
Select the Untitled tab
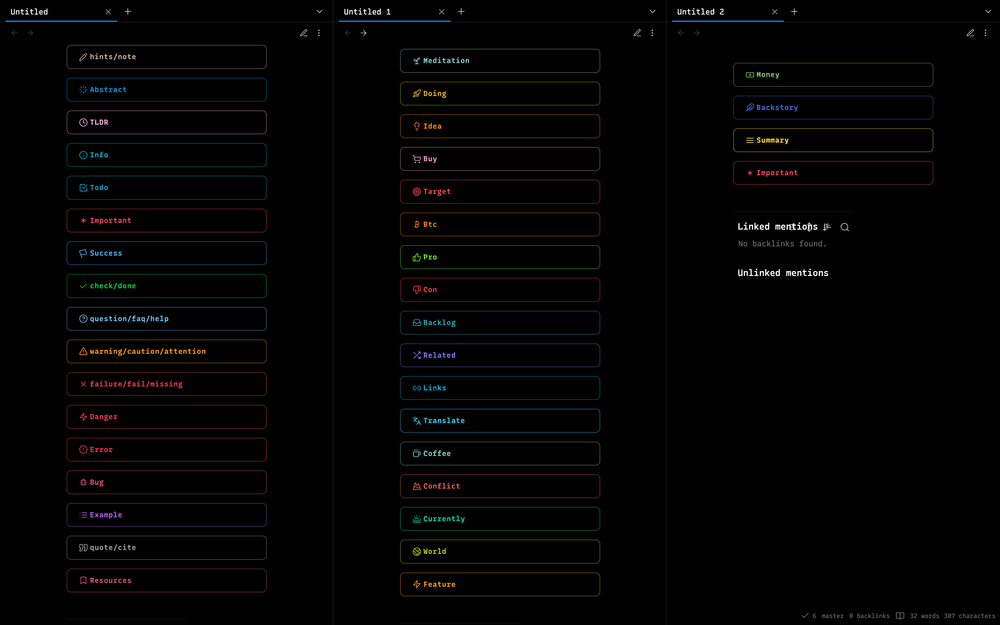[61, 11]
